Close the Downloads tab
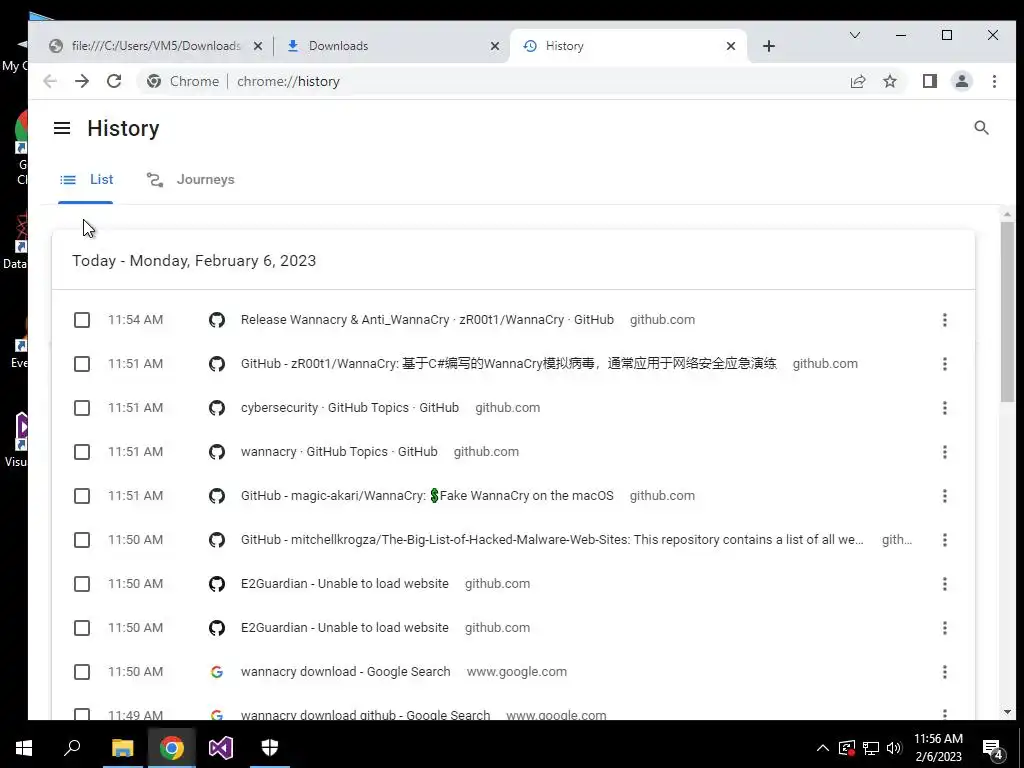This screenshot has width=1024, height=768. 494,46
